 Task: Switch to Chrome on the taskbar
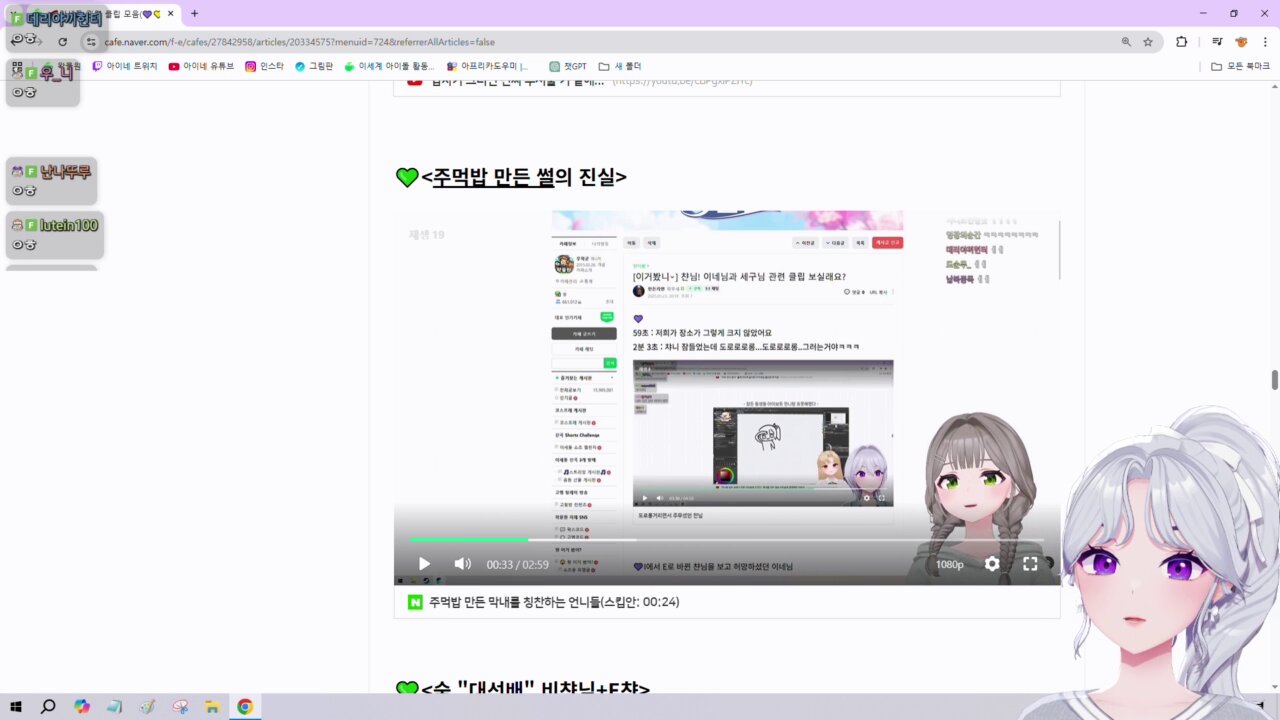click(245, 706)
